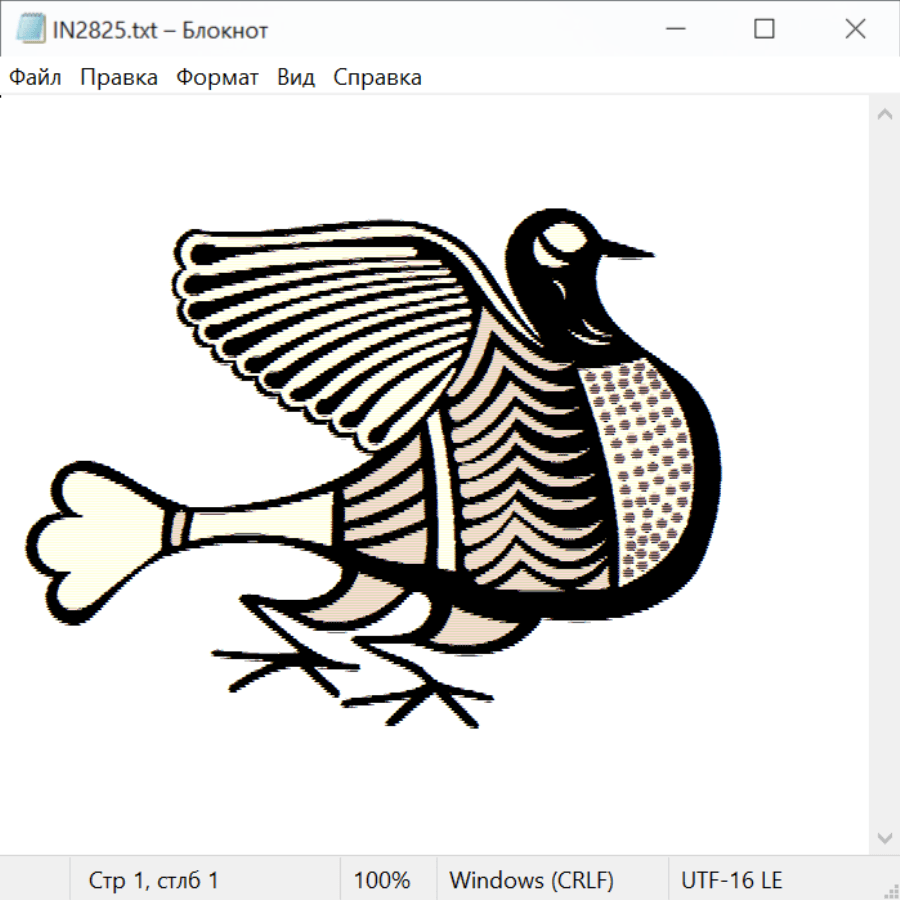Click the resize grip in the window corner
The image size is (900, 900).
click(x=890, y=890)
